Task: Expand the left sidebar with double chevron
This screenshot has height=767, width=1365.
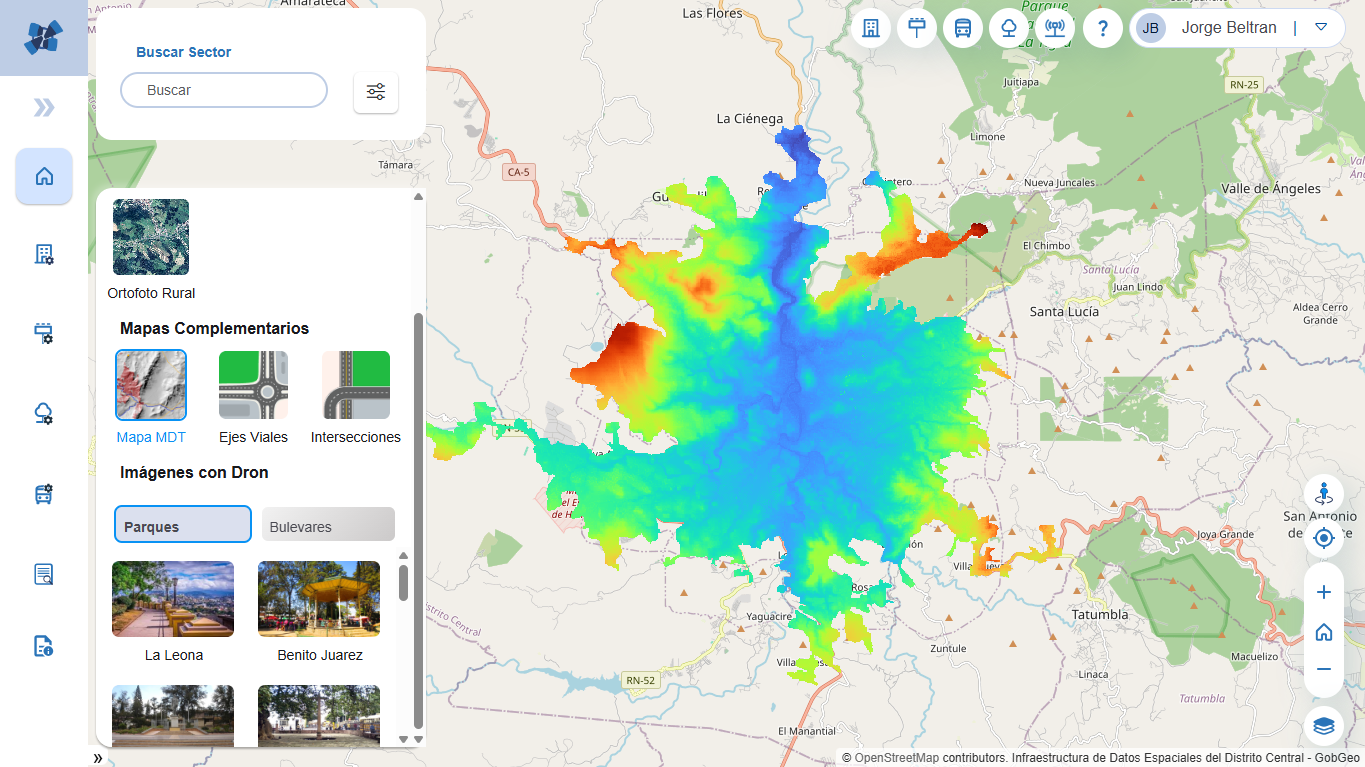Action: pos(44,108)
